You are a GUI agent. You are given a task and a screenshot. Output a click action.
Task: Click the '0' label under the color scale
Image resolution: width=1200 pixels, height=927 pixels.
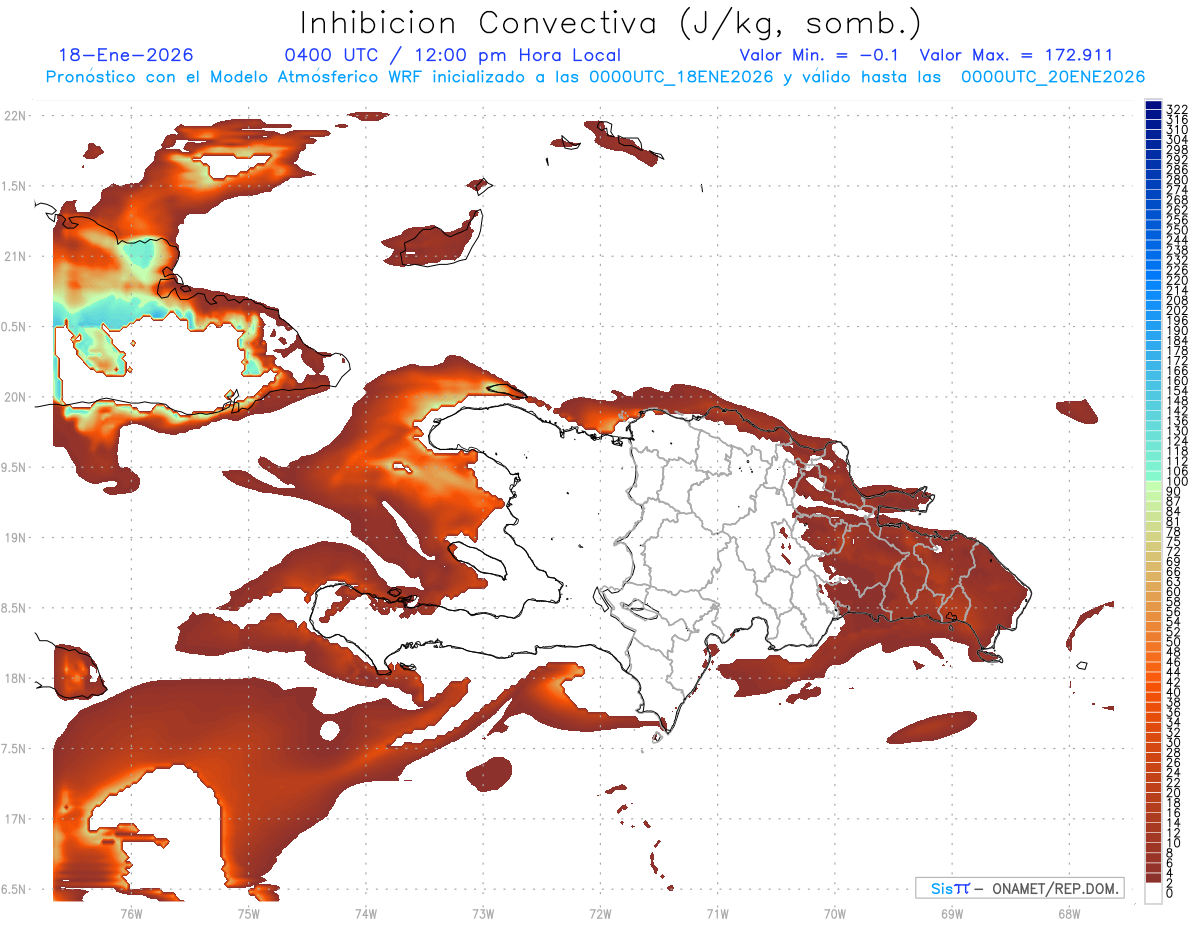pyautogui.click(x=1170, y=893)
